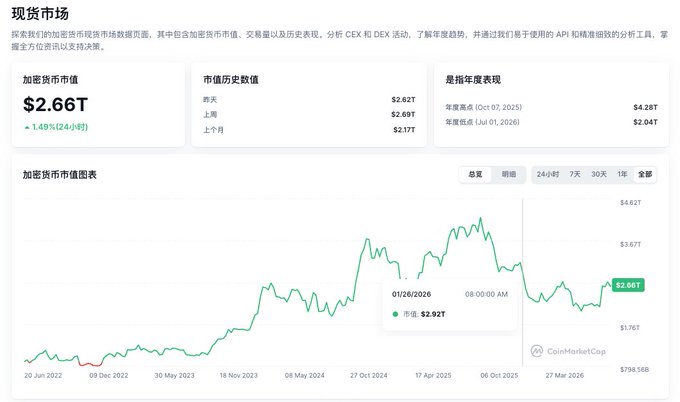The width and height of the screenshot is (680, 402).
Task: Click the 27 Mar 2026 x-axis label
Action: coord(565,376)
